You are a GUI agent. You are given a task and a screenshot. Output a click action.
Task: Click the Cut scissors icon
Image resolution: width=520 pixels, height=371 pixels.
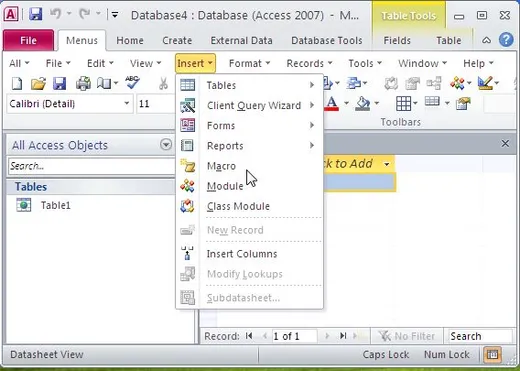pos(163,83)
